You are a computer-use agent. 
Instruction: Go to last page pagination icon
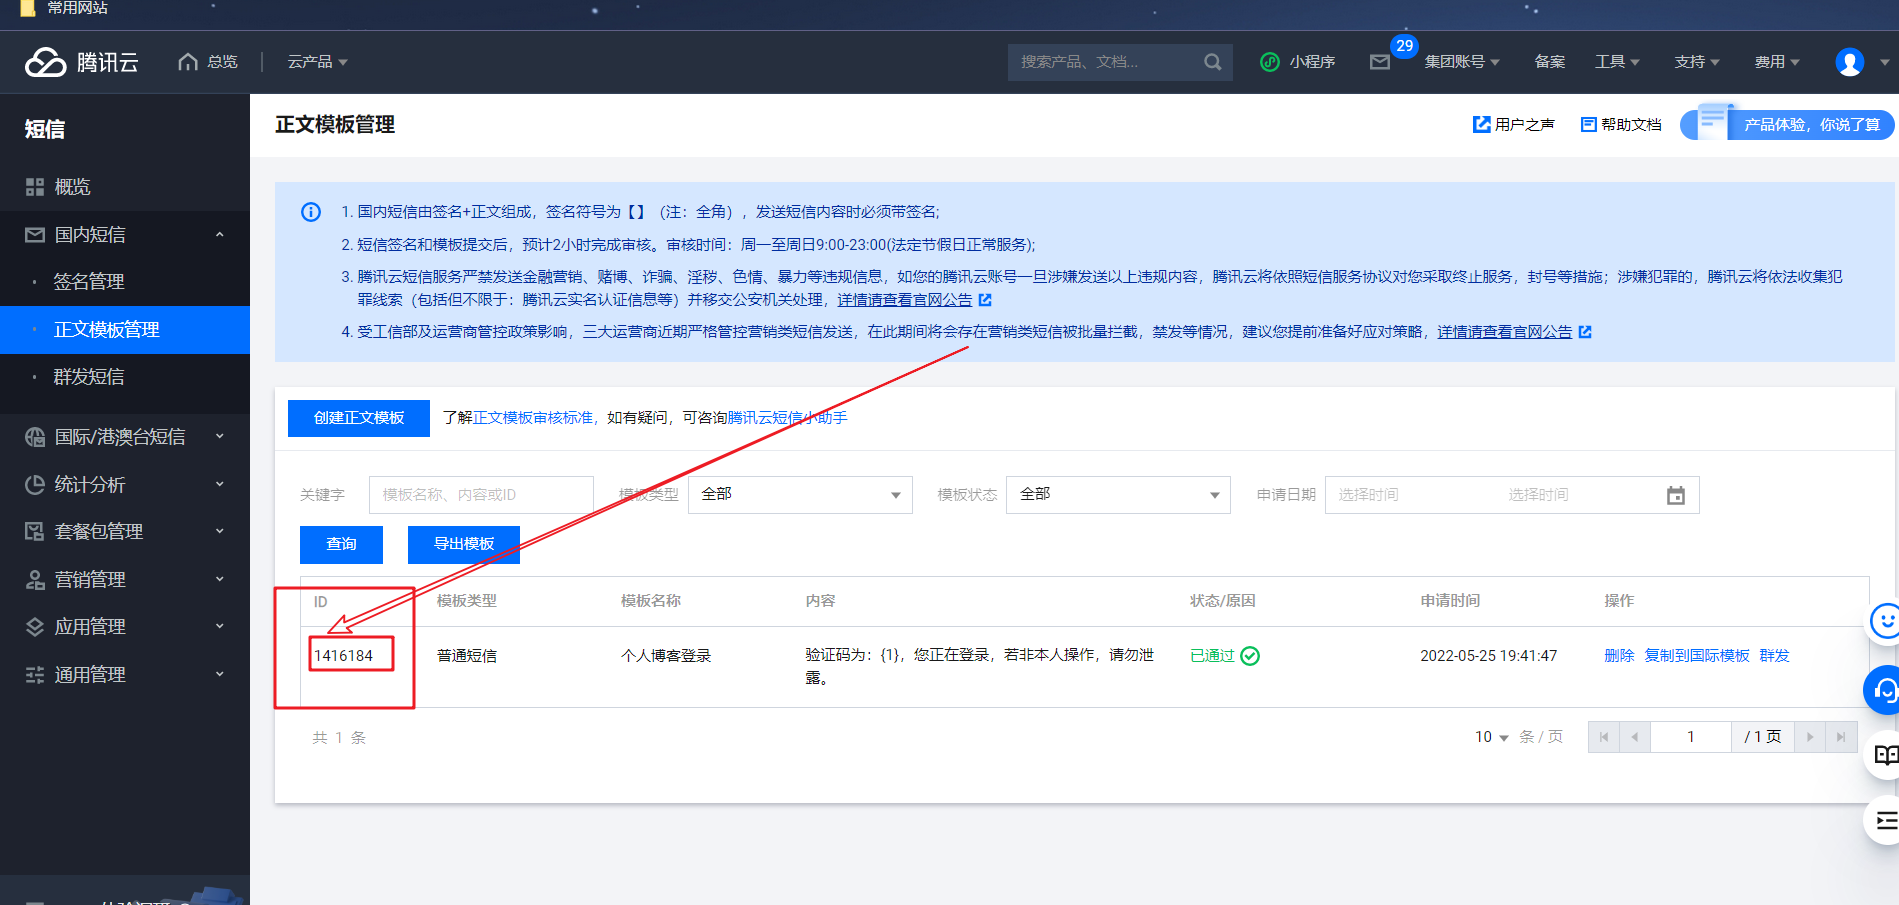point(1840,737)
